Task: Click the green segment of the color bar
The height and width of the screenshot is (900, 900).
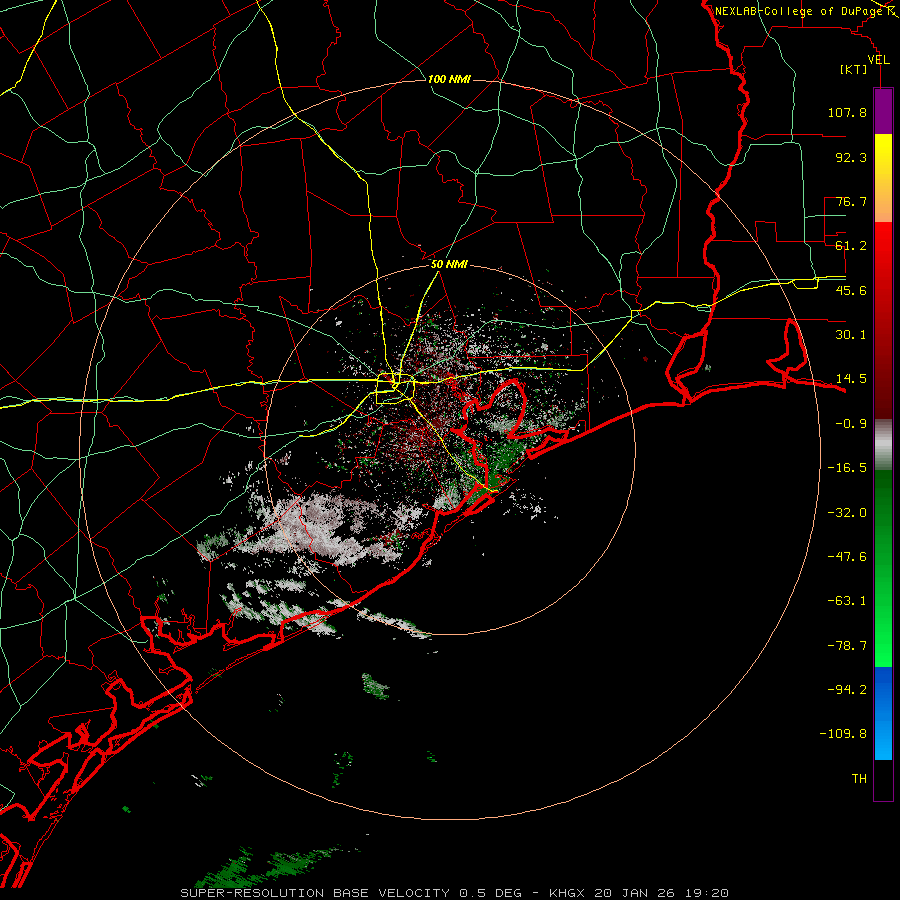Action: 883,568
